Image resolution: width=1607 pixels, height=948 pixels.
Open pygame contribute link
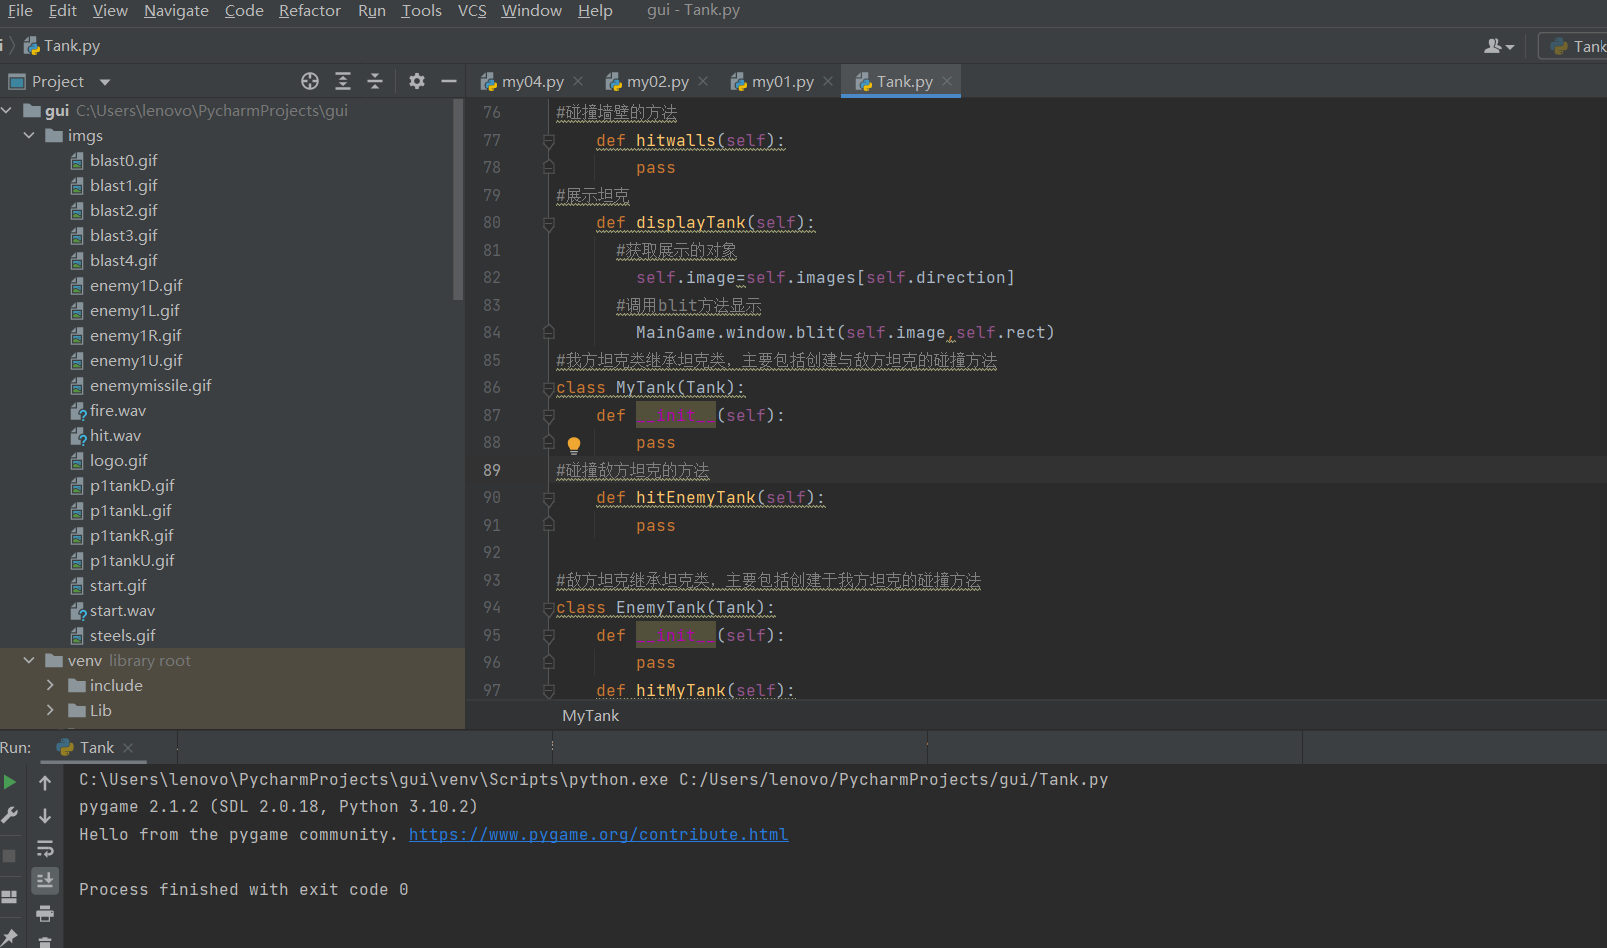click(598, 834)
